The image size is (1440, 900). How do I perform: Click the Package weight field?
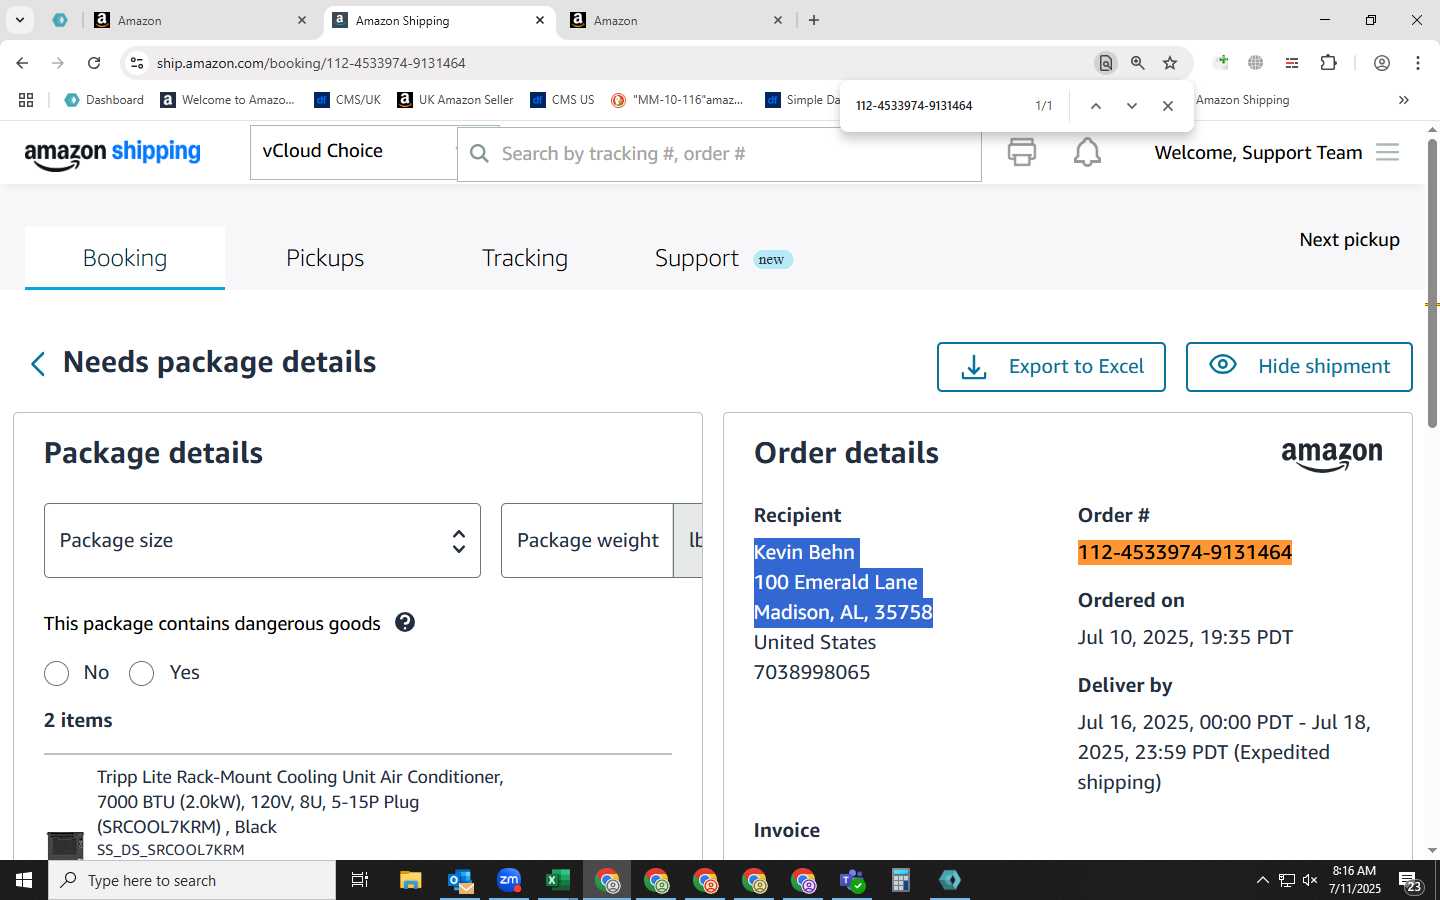coord(587,540)
